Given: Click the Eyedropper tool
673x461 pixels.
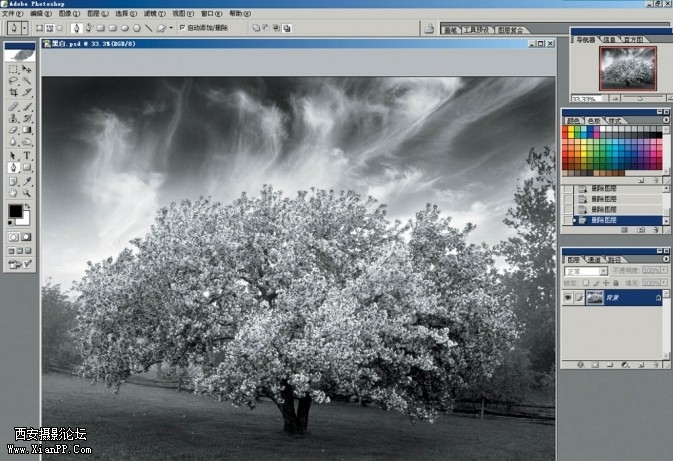Looking at the screenshot, I should click(27, 181).
